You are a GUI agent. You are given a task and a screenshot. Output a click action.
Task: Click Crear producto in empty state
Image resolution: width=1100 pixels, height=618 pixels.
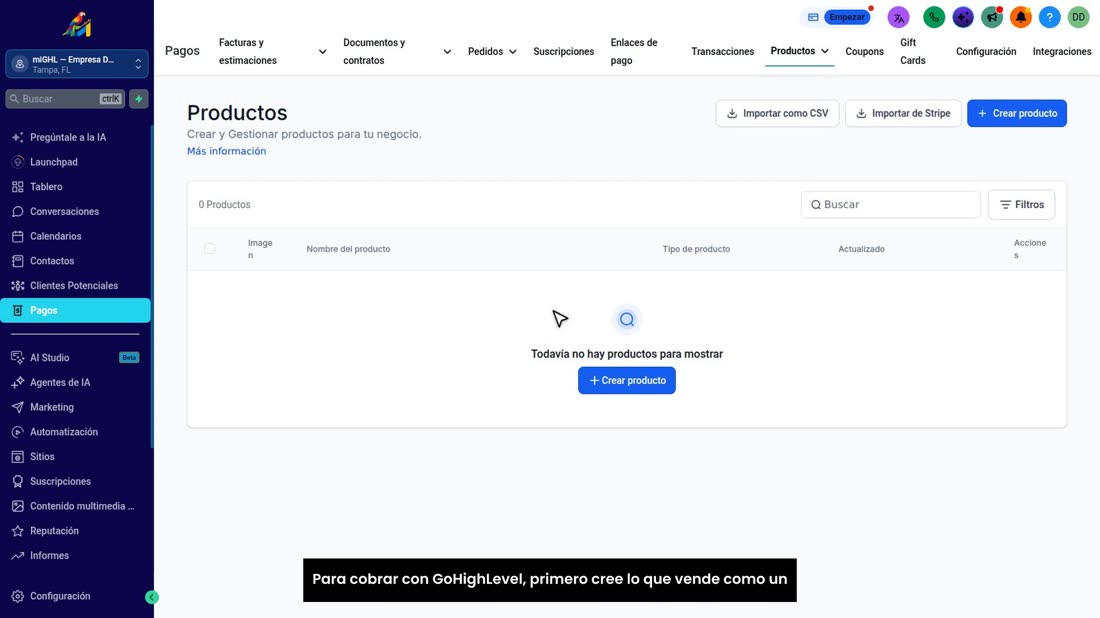click(x=626, y=380)
